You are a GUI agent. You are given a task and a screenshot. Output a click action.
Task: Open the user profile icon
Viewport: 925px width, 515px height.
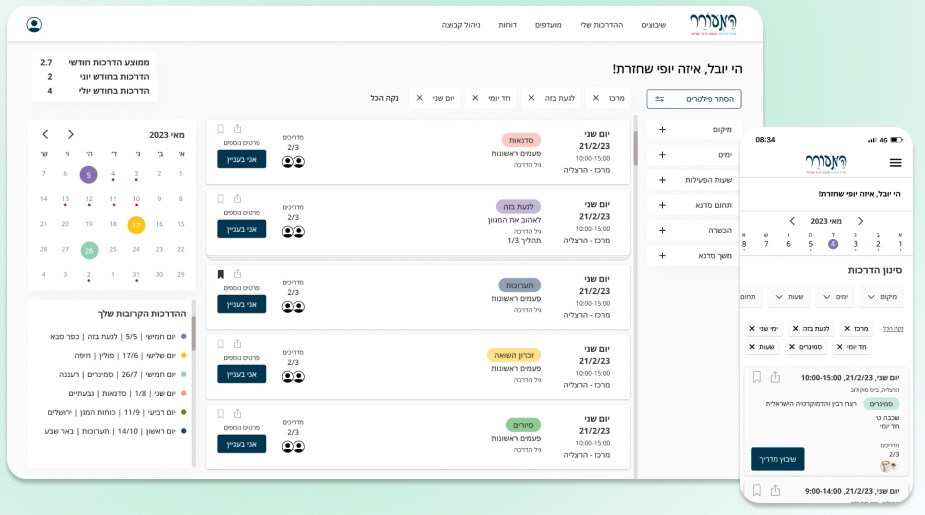(x=34, y=24)
